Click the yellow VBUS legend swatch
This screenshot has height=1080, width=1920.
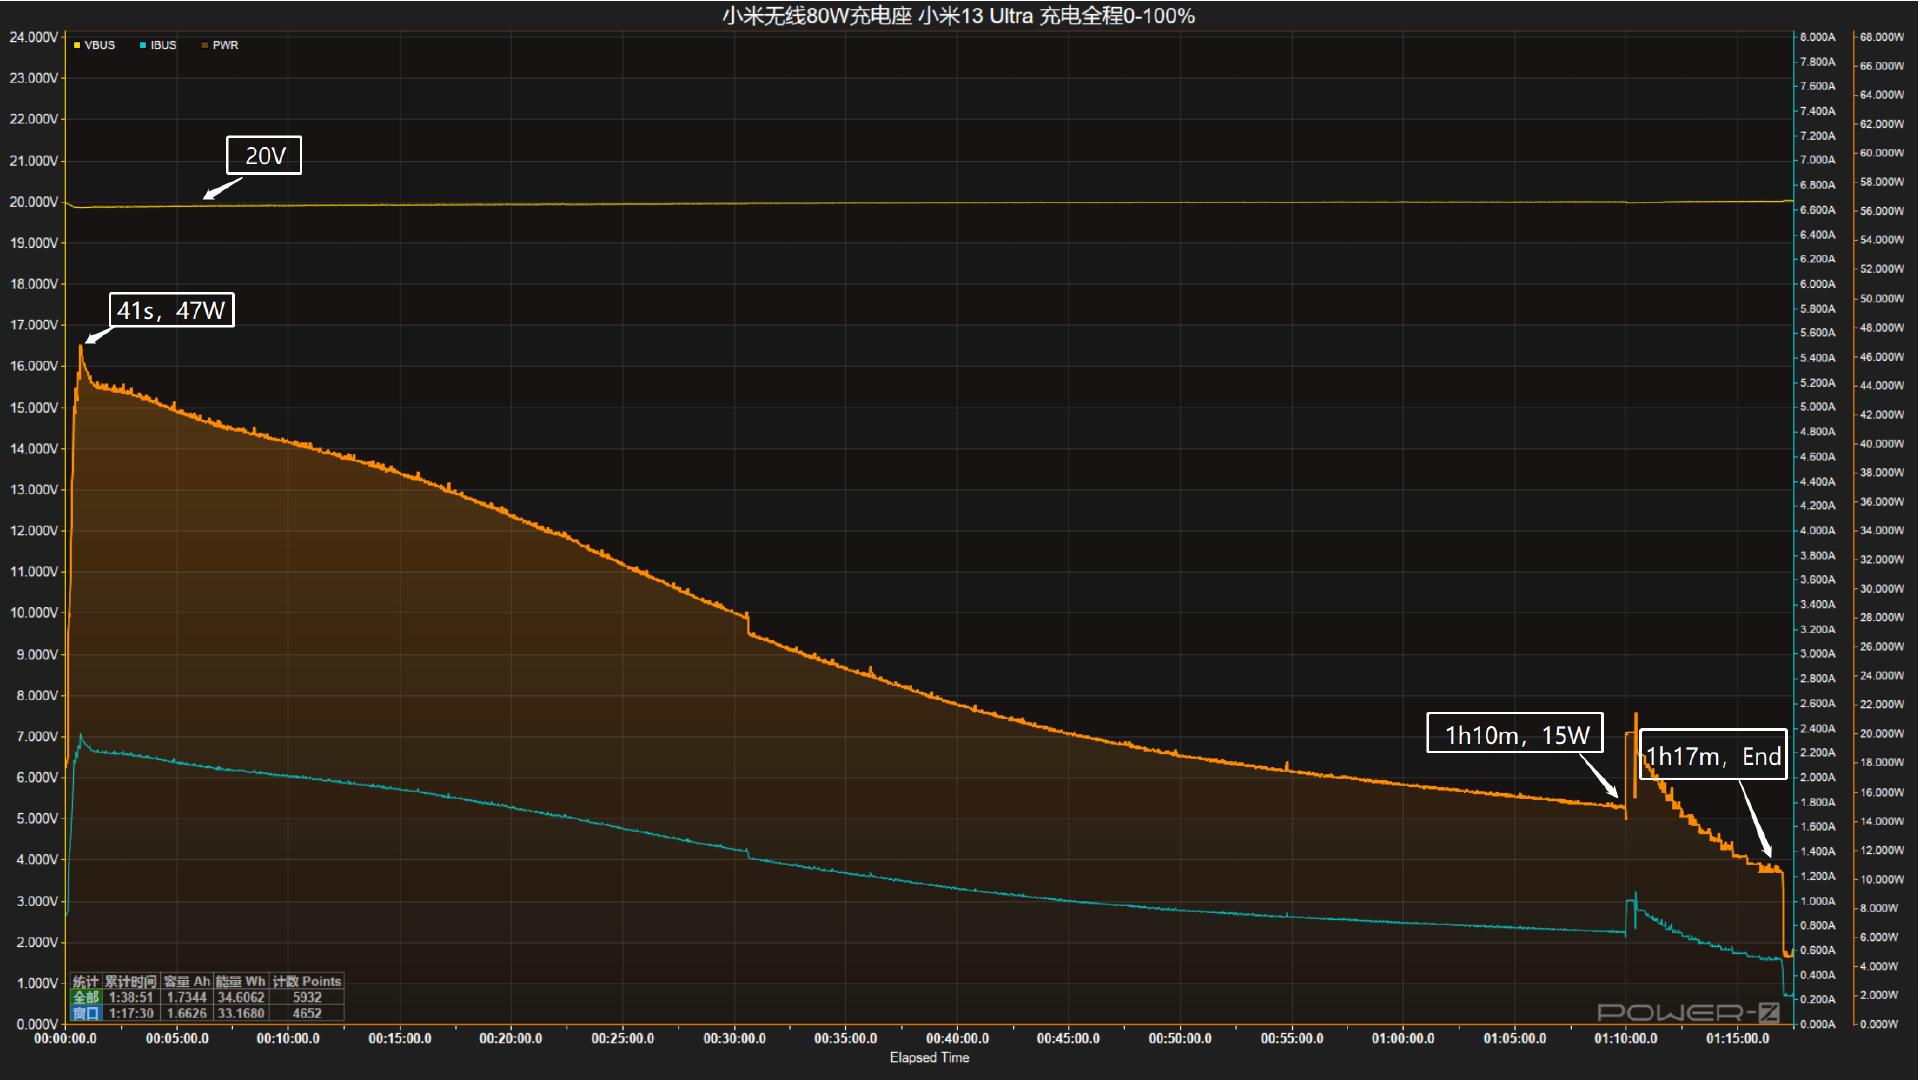tap(77, 45)
